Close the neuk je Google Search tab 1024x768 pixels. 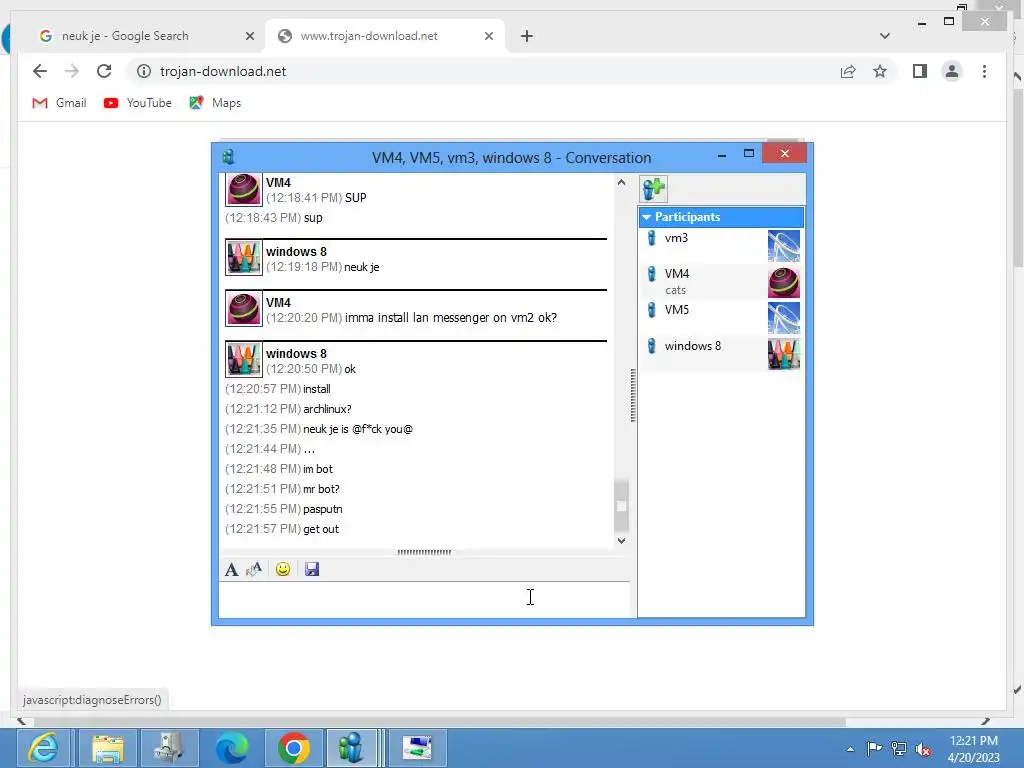[x=249, y=36]
